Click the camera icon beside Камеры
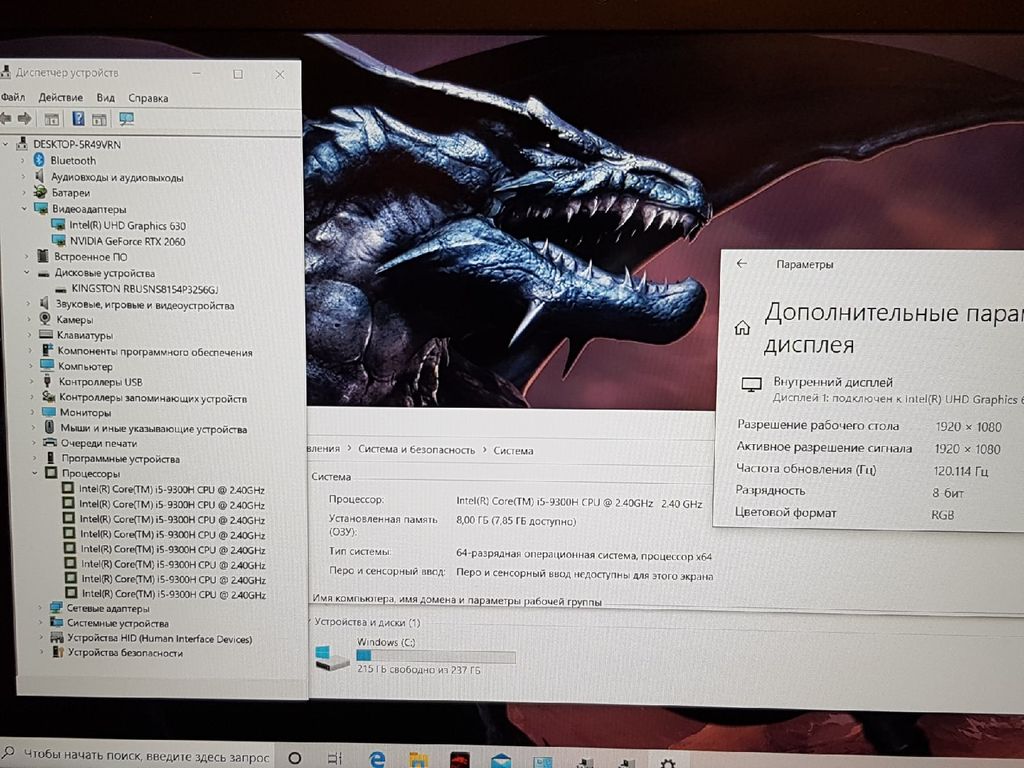The image size is (1024, 768). tap(45, 319)
